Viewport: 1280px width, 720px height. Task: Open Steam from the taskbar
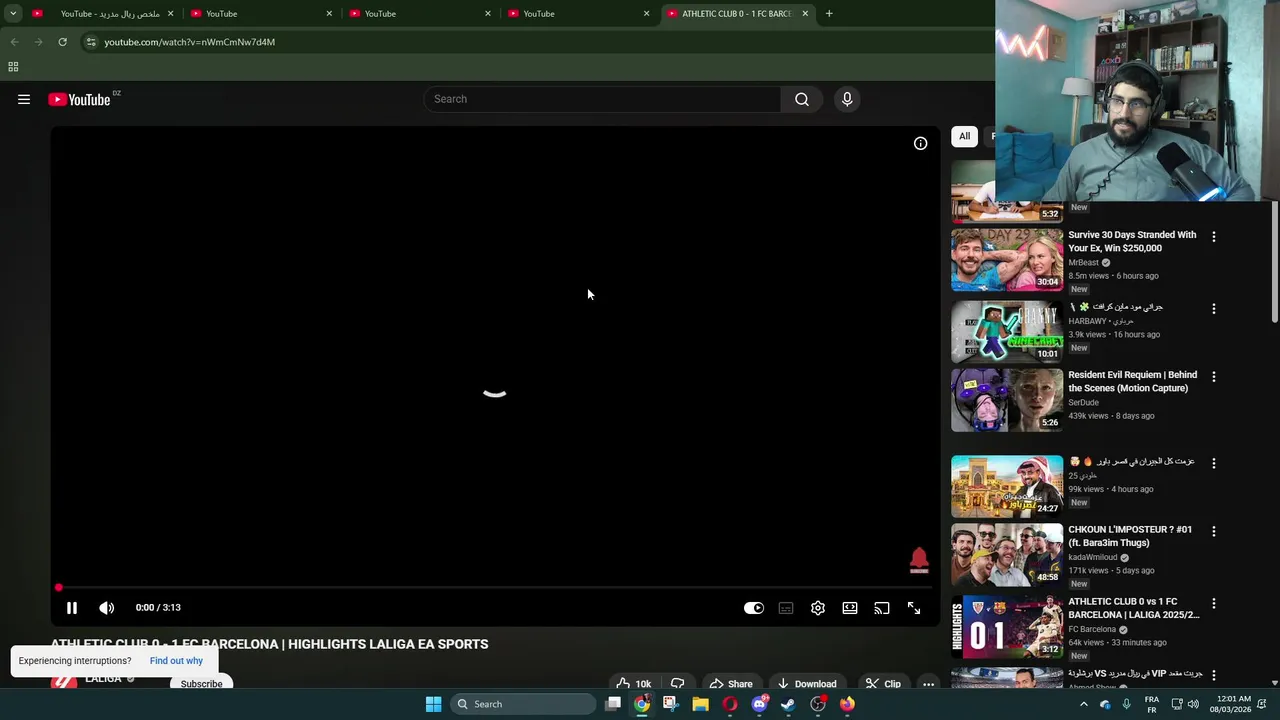tap(788, 704)
